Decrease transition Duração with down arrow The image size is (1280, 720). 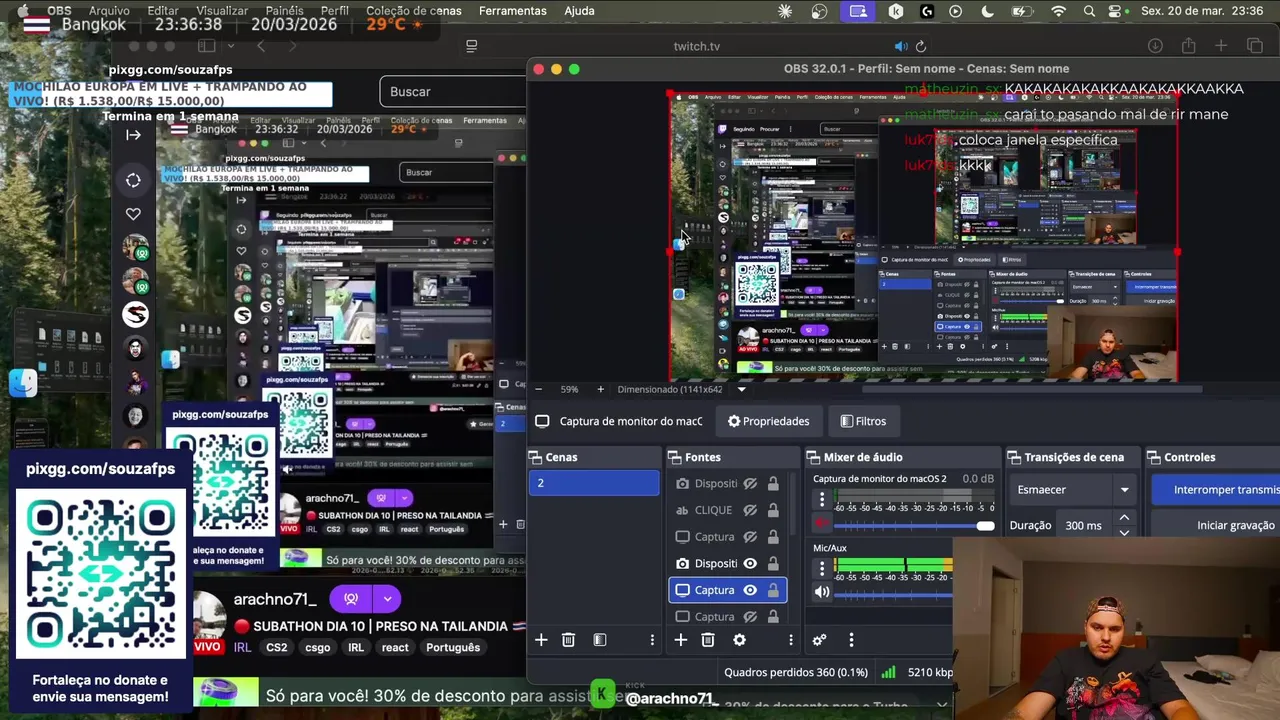[x=1125, y=532]
